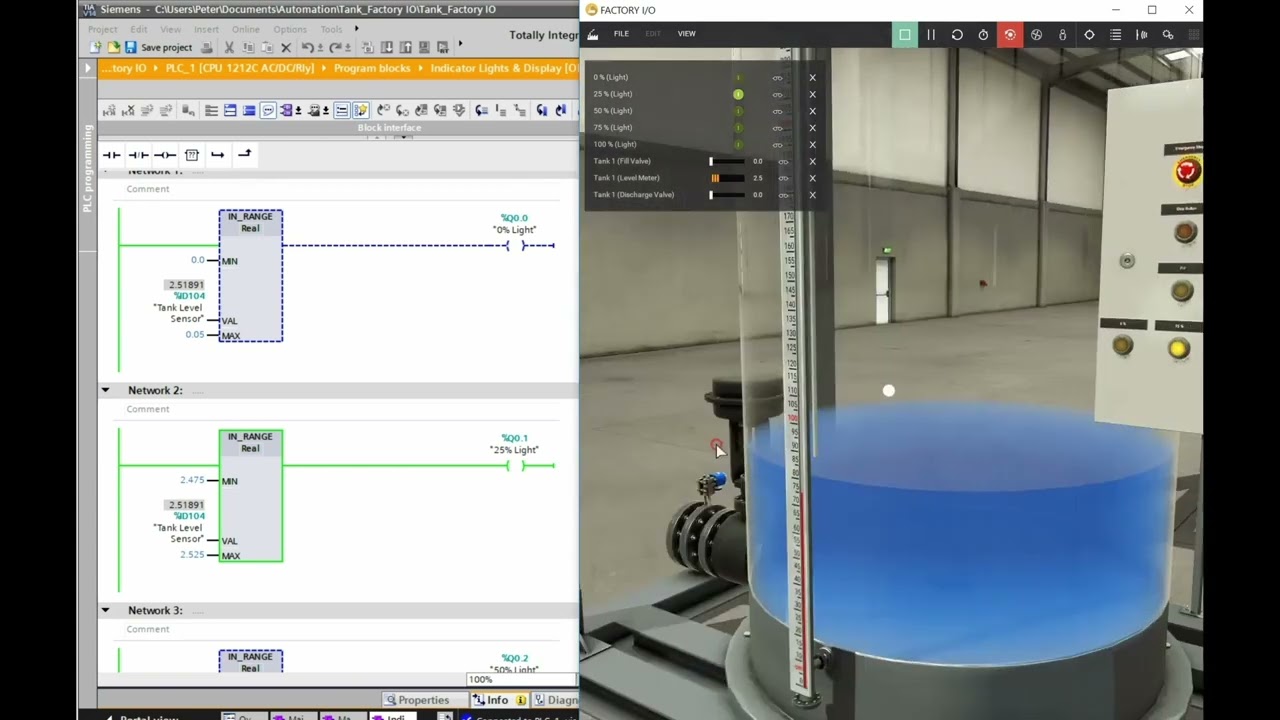Screen dimensions: 1280x720
Task: Open the 100% zoom level dropdown
Action: 520,680
